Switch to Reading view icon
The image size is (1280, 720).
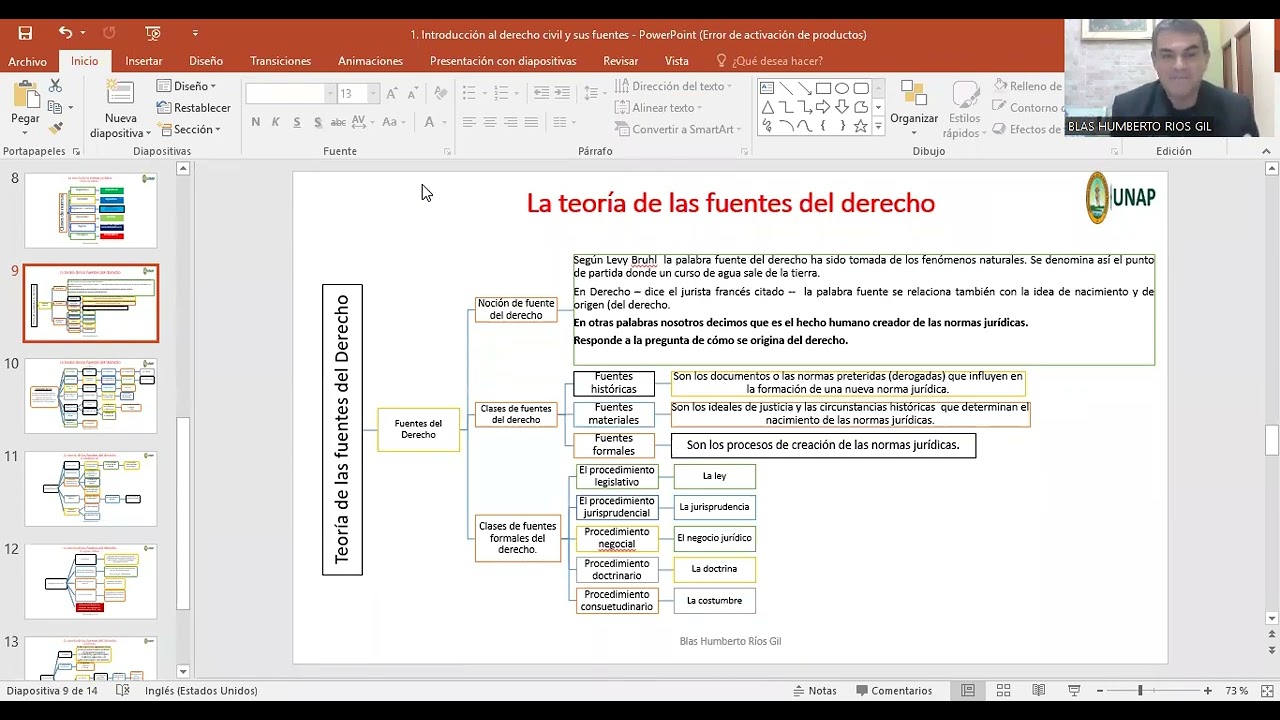pyautogui.click(x=1039, y=690)
